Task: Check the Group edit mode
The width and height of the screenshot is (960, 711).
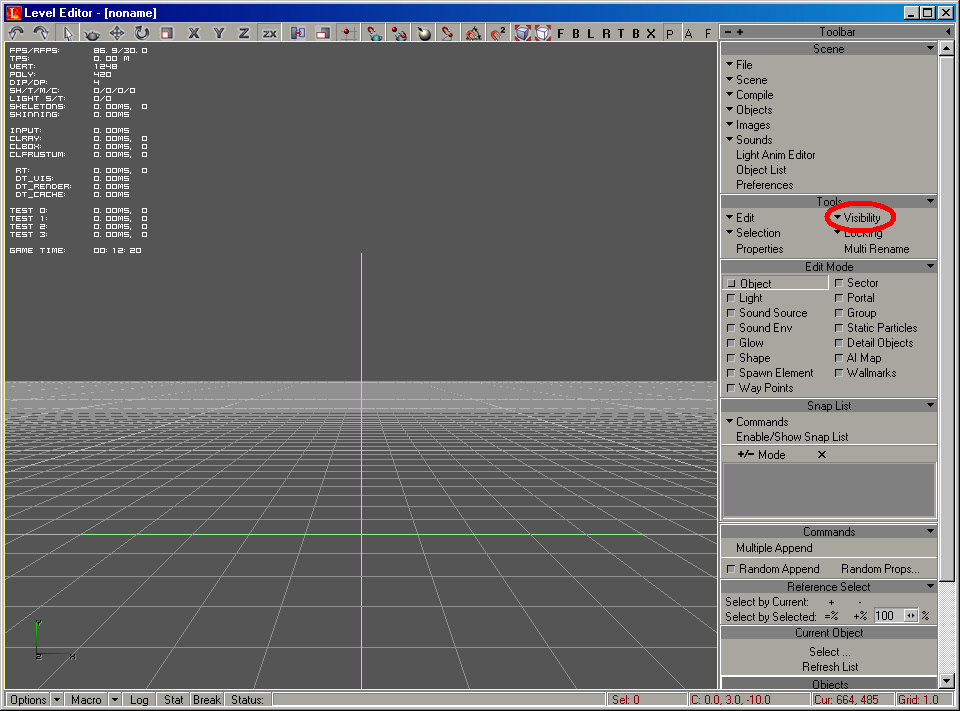Action: coord(839,313)
